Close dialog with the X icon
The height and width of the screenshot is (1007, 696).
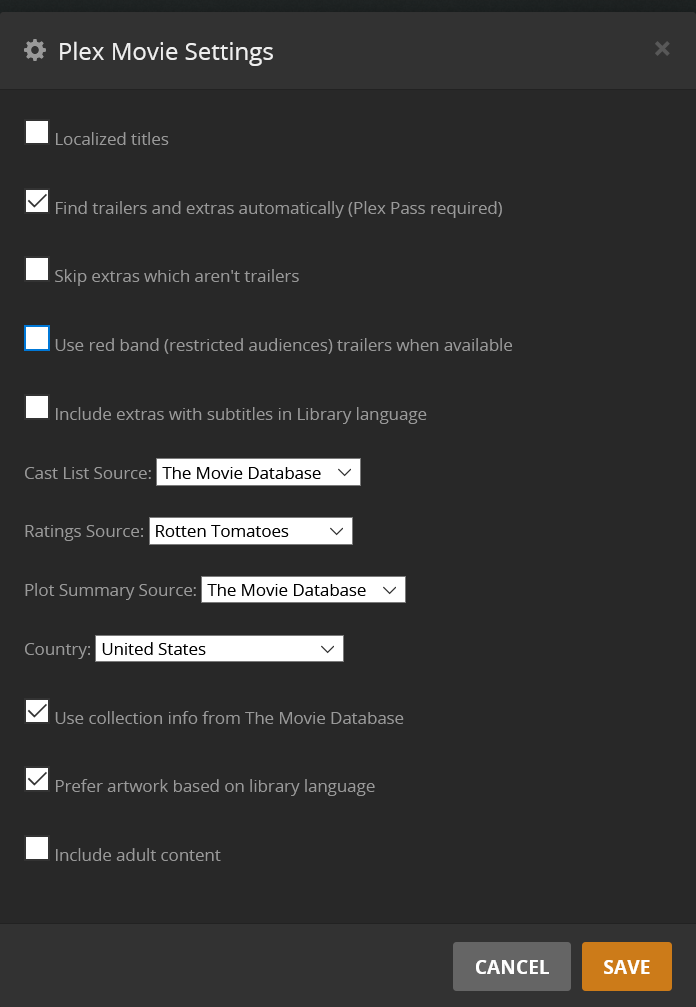point(661,48)
